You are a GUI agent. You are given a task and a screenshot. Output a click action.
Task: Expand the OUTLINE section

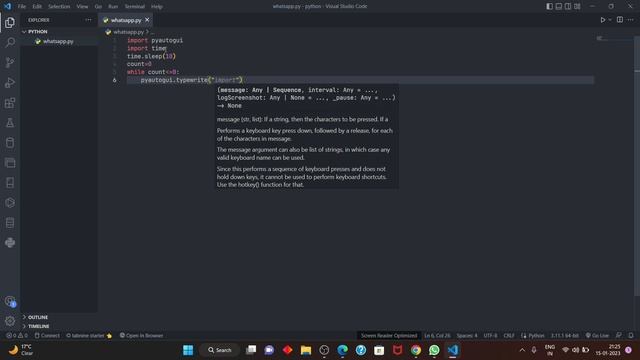coord(59,317)
